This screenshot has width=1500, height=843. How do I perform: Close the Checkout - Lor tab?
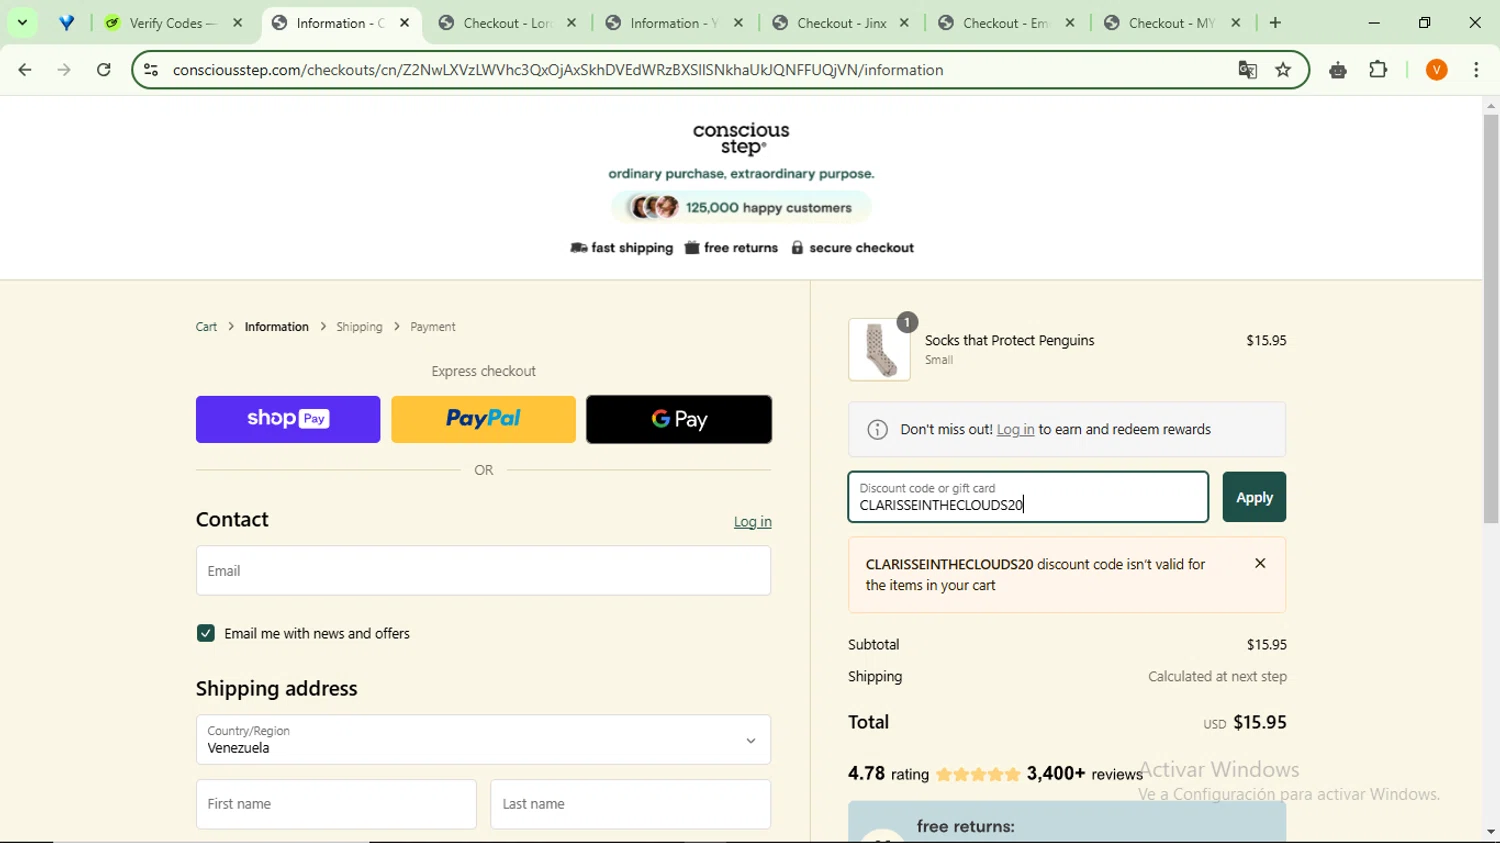pyautogui.click(x=571, y=23)
